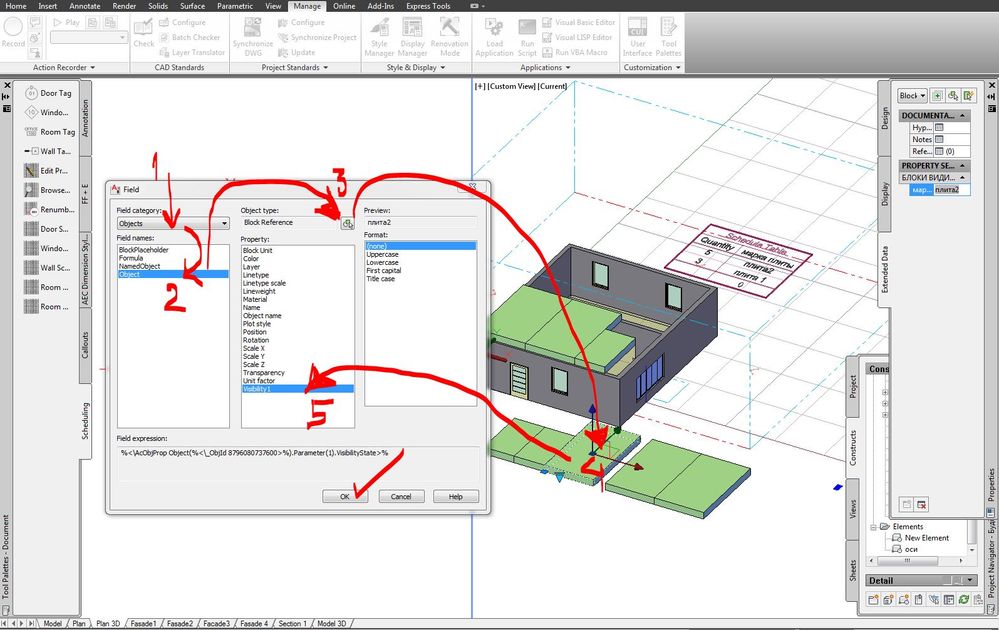Click Batch Checker in CAD Standards

point(189,38)
